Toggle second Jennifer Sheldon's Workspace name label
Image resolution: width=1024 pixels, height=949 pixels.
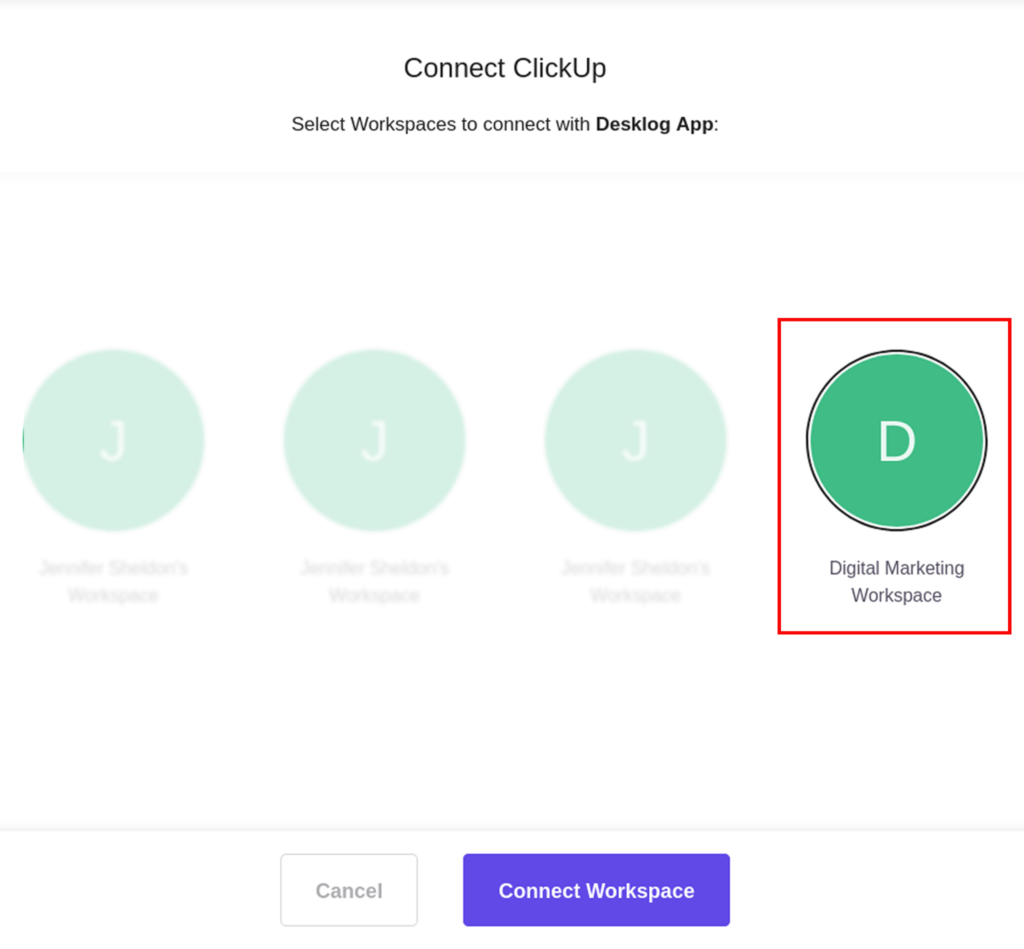(374, 581)
